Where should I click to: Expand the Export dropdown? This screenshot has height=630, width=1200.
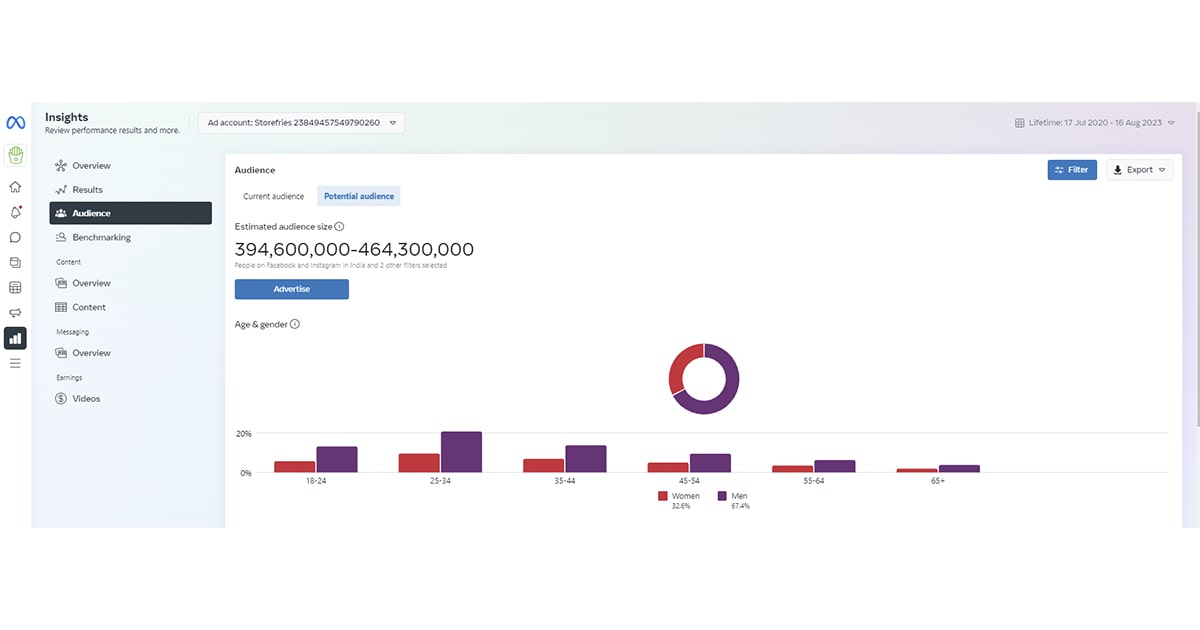pos(1139,170)
